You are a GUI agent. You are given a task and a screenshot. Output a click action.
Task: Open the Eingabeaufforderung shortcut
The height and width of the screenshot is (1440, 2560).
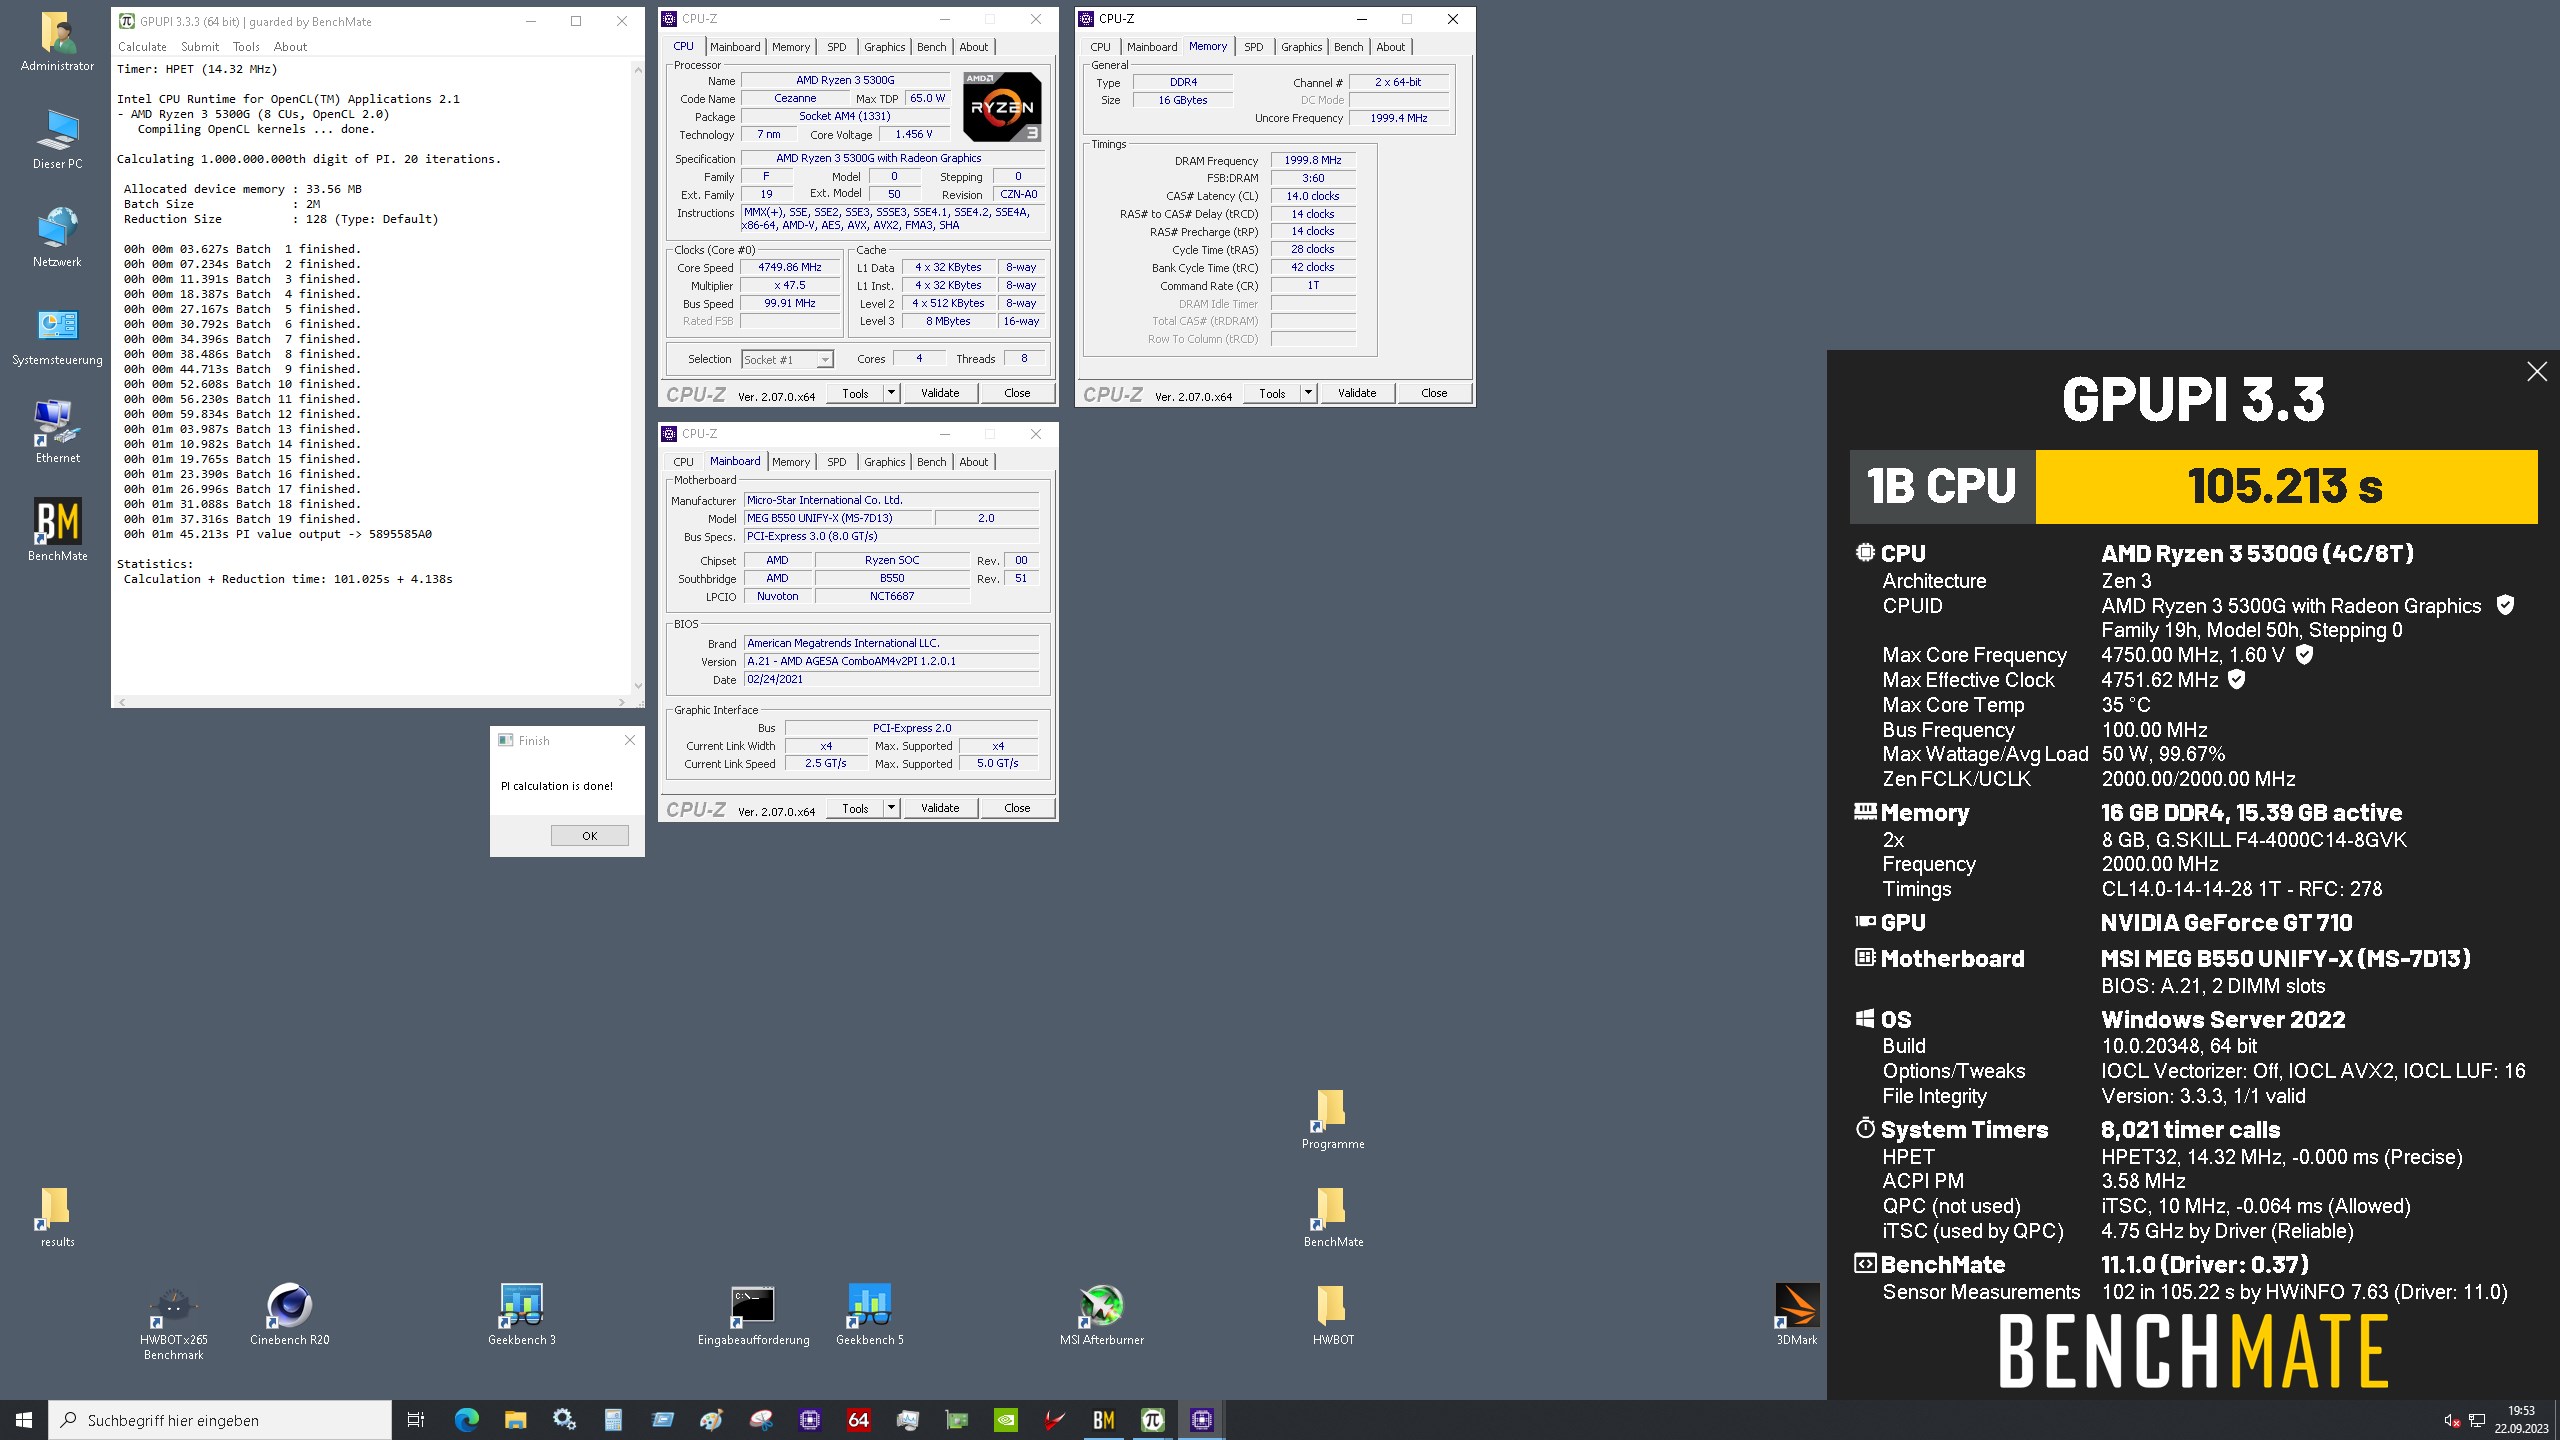click(753, 1314)
